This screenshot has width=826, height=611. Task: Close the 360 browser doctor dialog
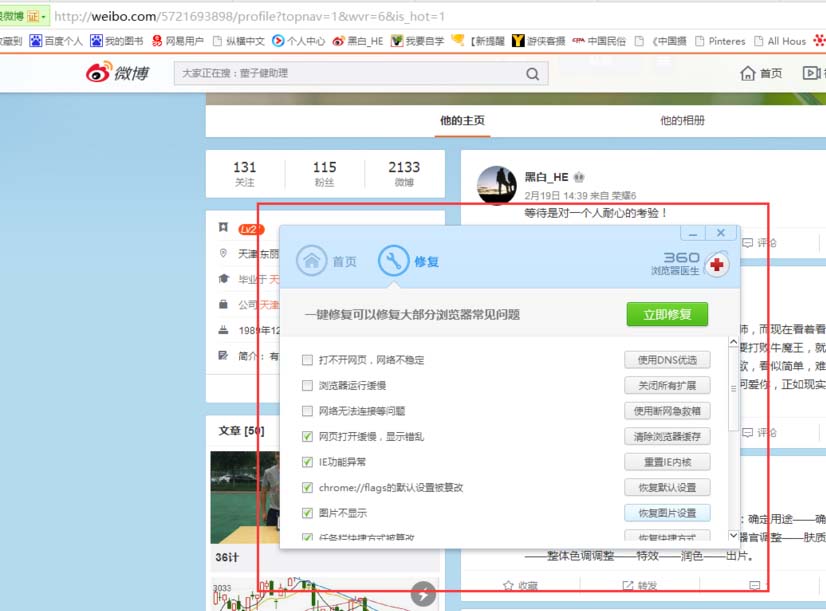(721, 232)
